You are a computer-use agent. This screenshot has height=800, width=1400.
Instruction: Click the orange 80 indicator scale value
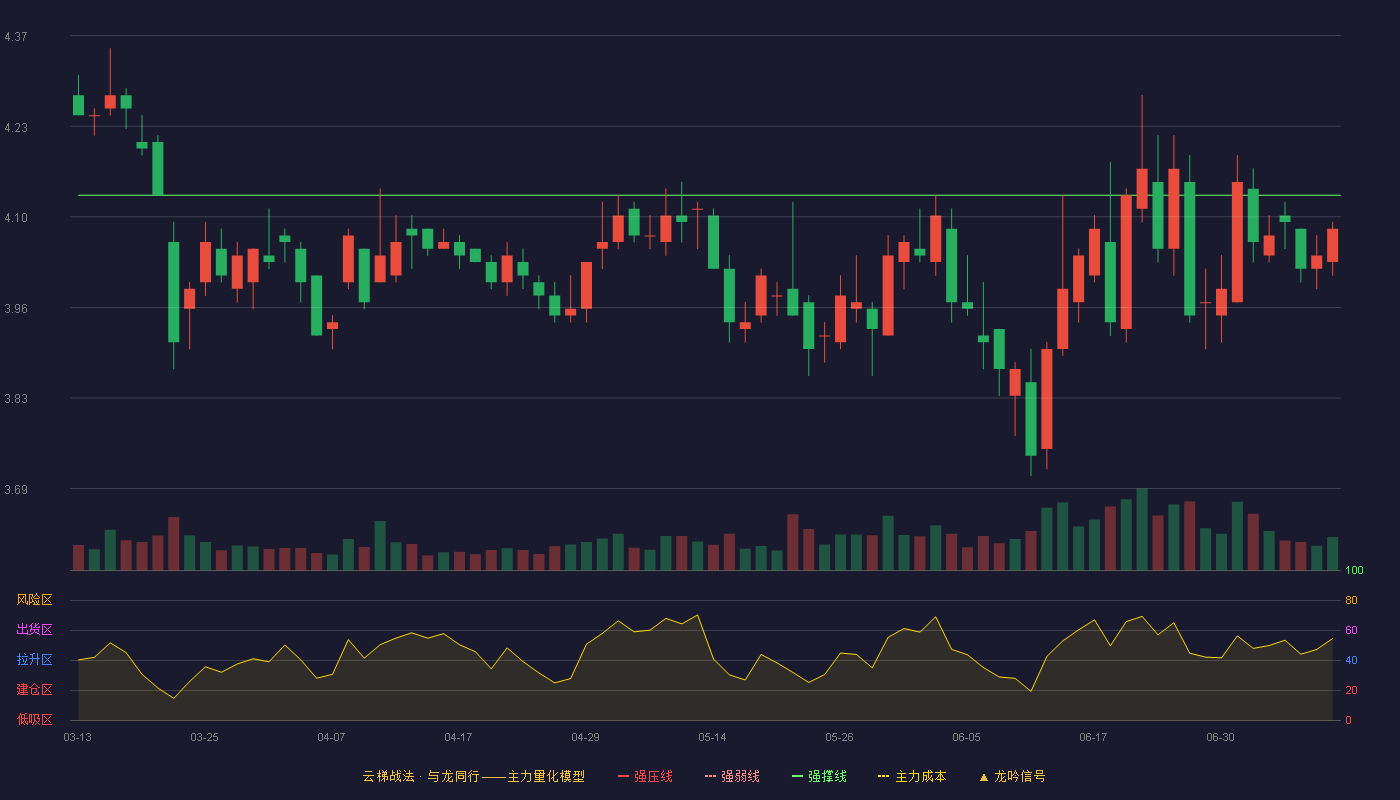tap(1352, 600)
